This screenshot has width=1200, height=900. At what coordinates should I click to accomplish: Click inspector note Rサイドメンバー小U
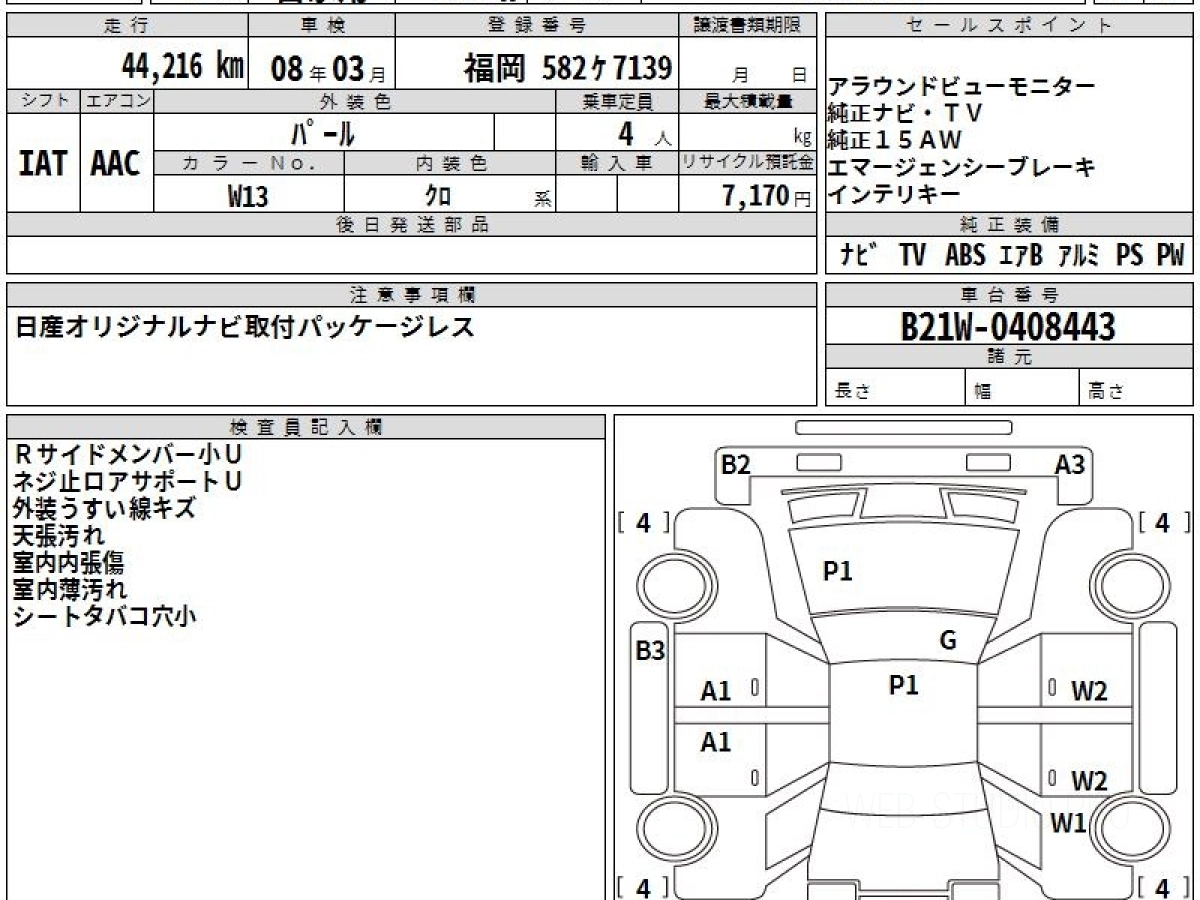(x=128, y=454)
